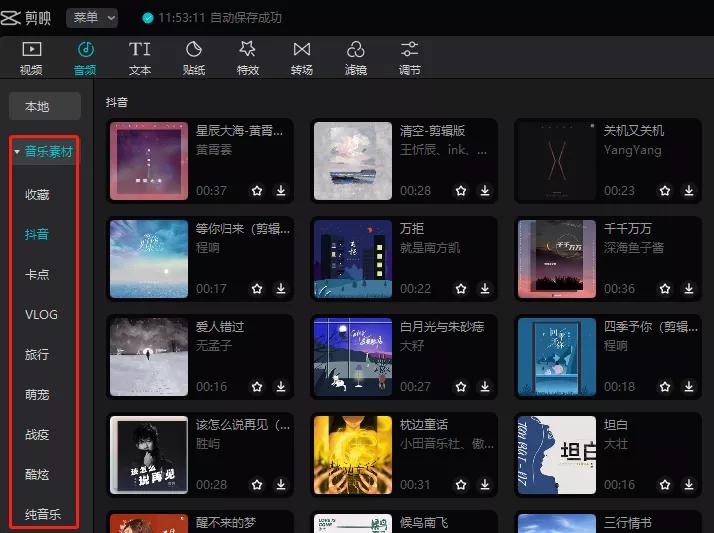Image resolution: width=714 pixels, height=533 pixels.
Task: Download the song 爱人错过
Action: click(x=281, y=386)
